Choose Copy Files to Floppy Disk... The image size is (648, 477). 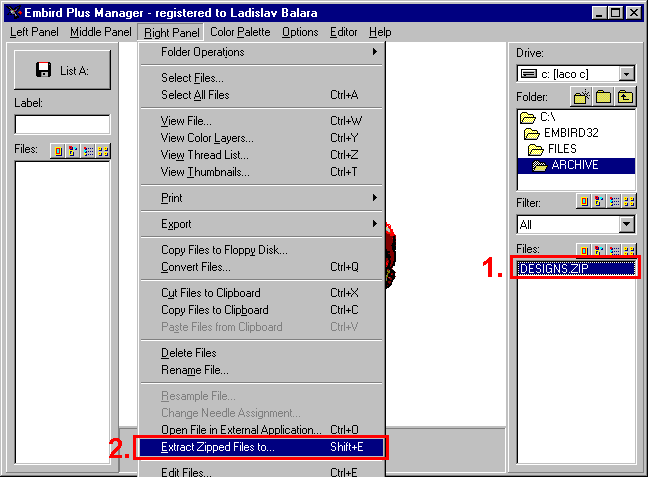click(x=261, y=250)
